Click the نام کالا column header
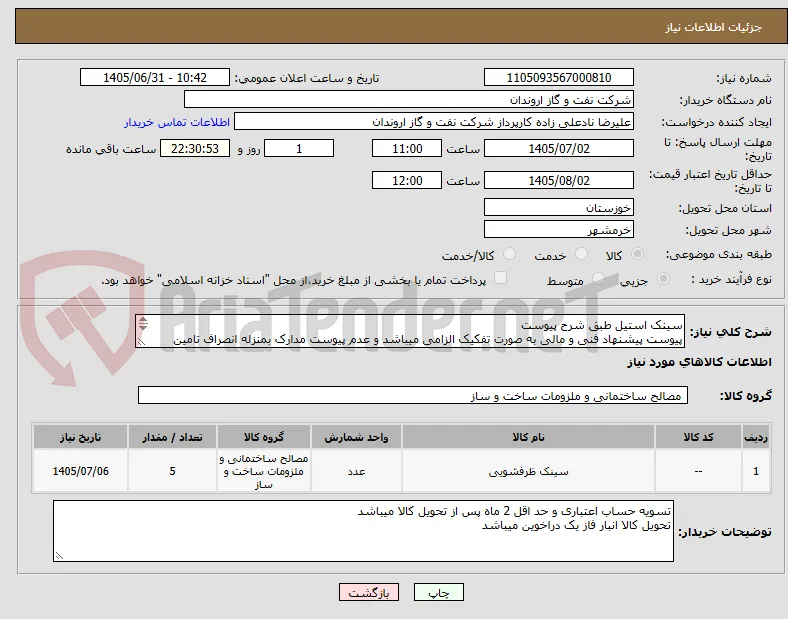The height and width of the screenshot is (619, 788). [x=528, y=437]
